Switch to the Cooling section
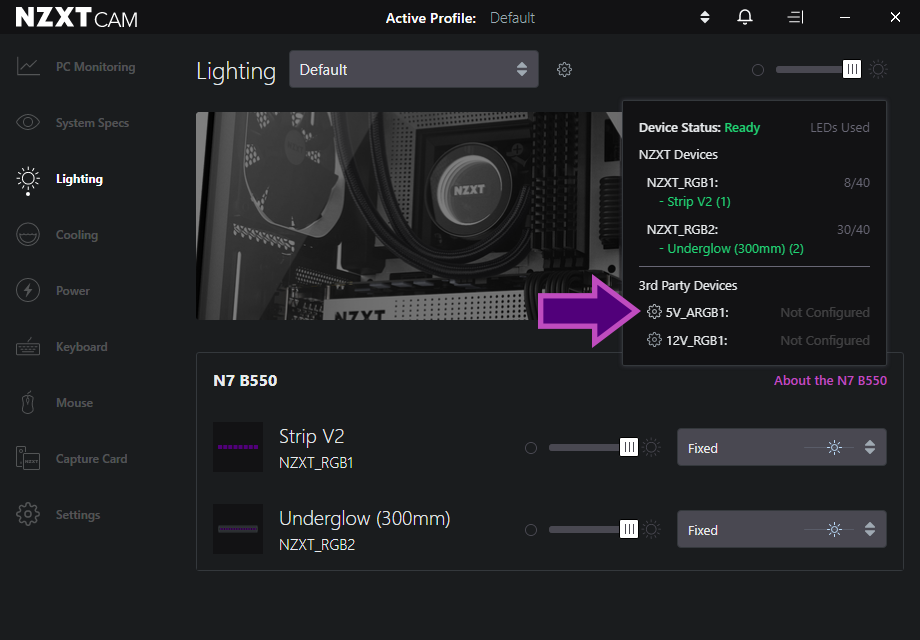The width and height of the screenshot is (920, 640). click(76, 235)
